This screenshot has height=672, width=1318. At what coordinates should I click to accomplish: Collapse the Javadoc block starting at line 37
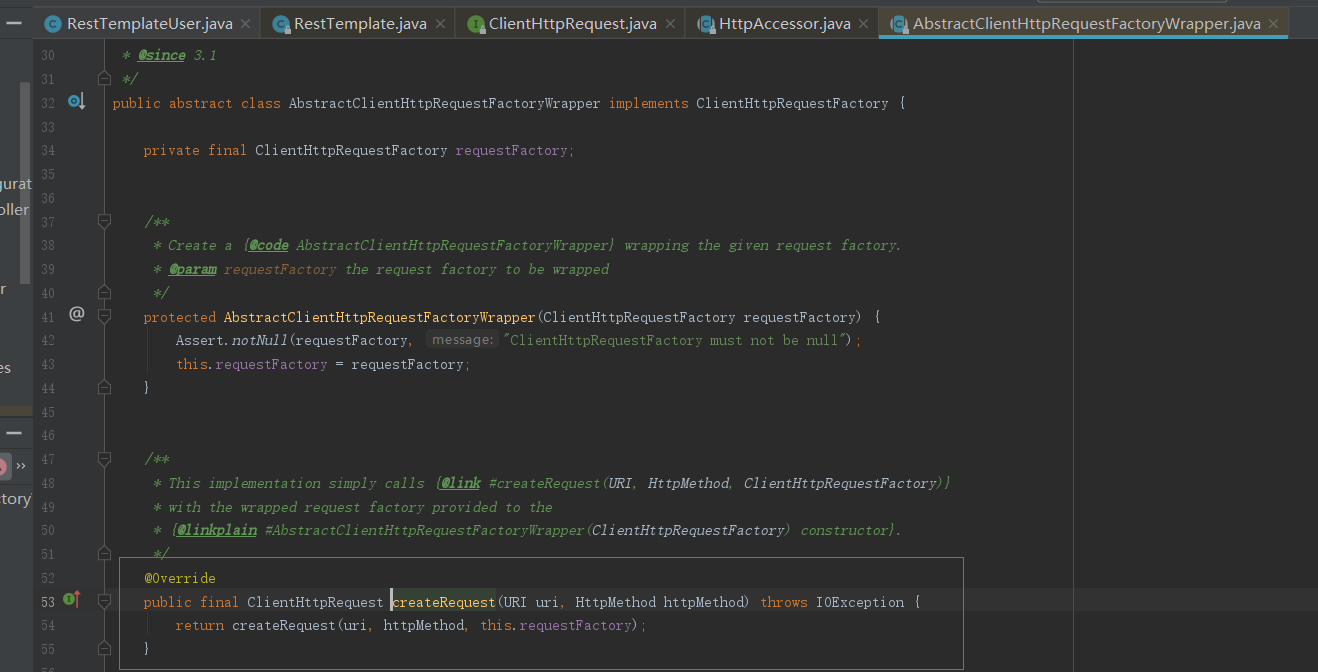tap(103, 221)
